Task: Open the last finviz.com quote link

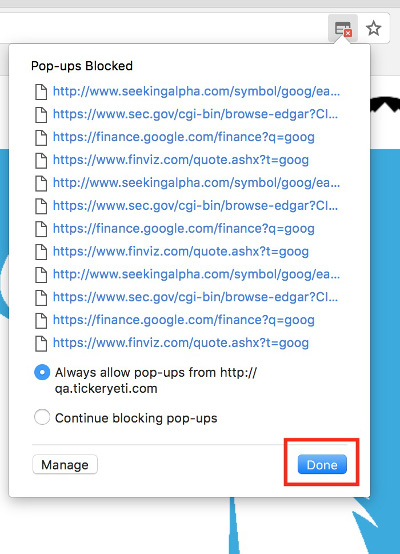Action: point(181,343)
